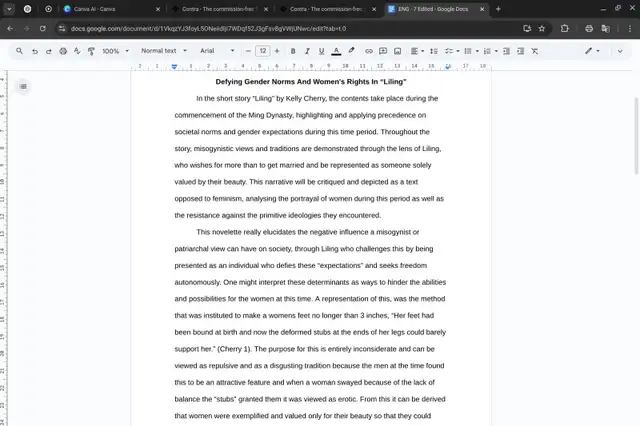Close the Canva AI tab
The width and height of the screenshot is (640, 426).
(x=158, y=9)
